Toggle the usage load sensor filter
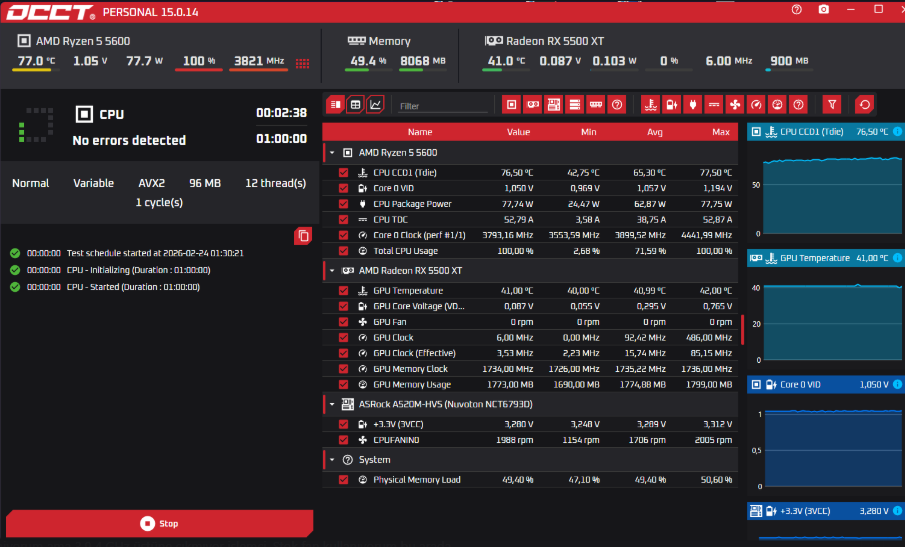 [x=777, y=104]
